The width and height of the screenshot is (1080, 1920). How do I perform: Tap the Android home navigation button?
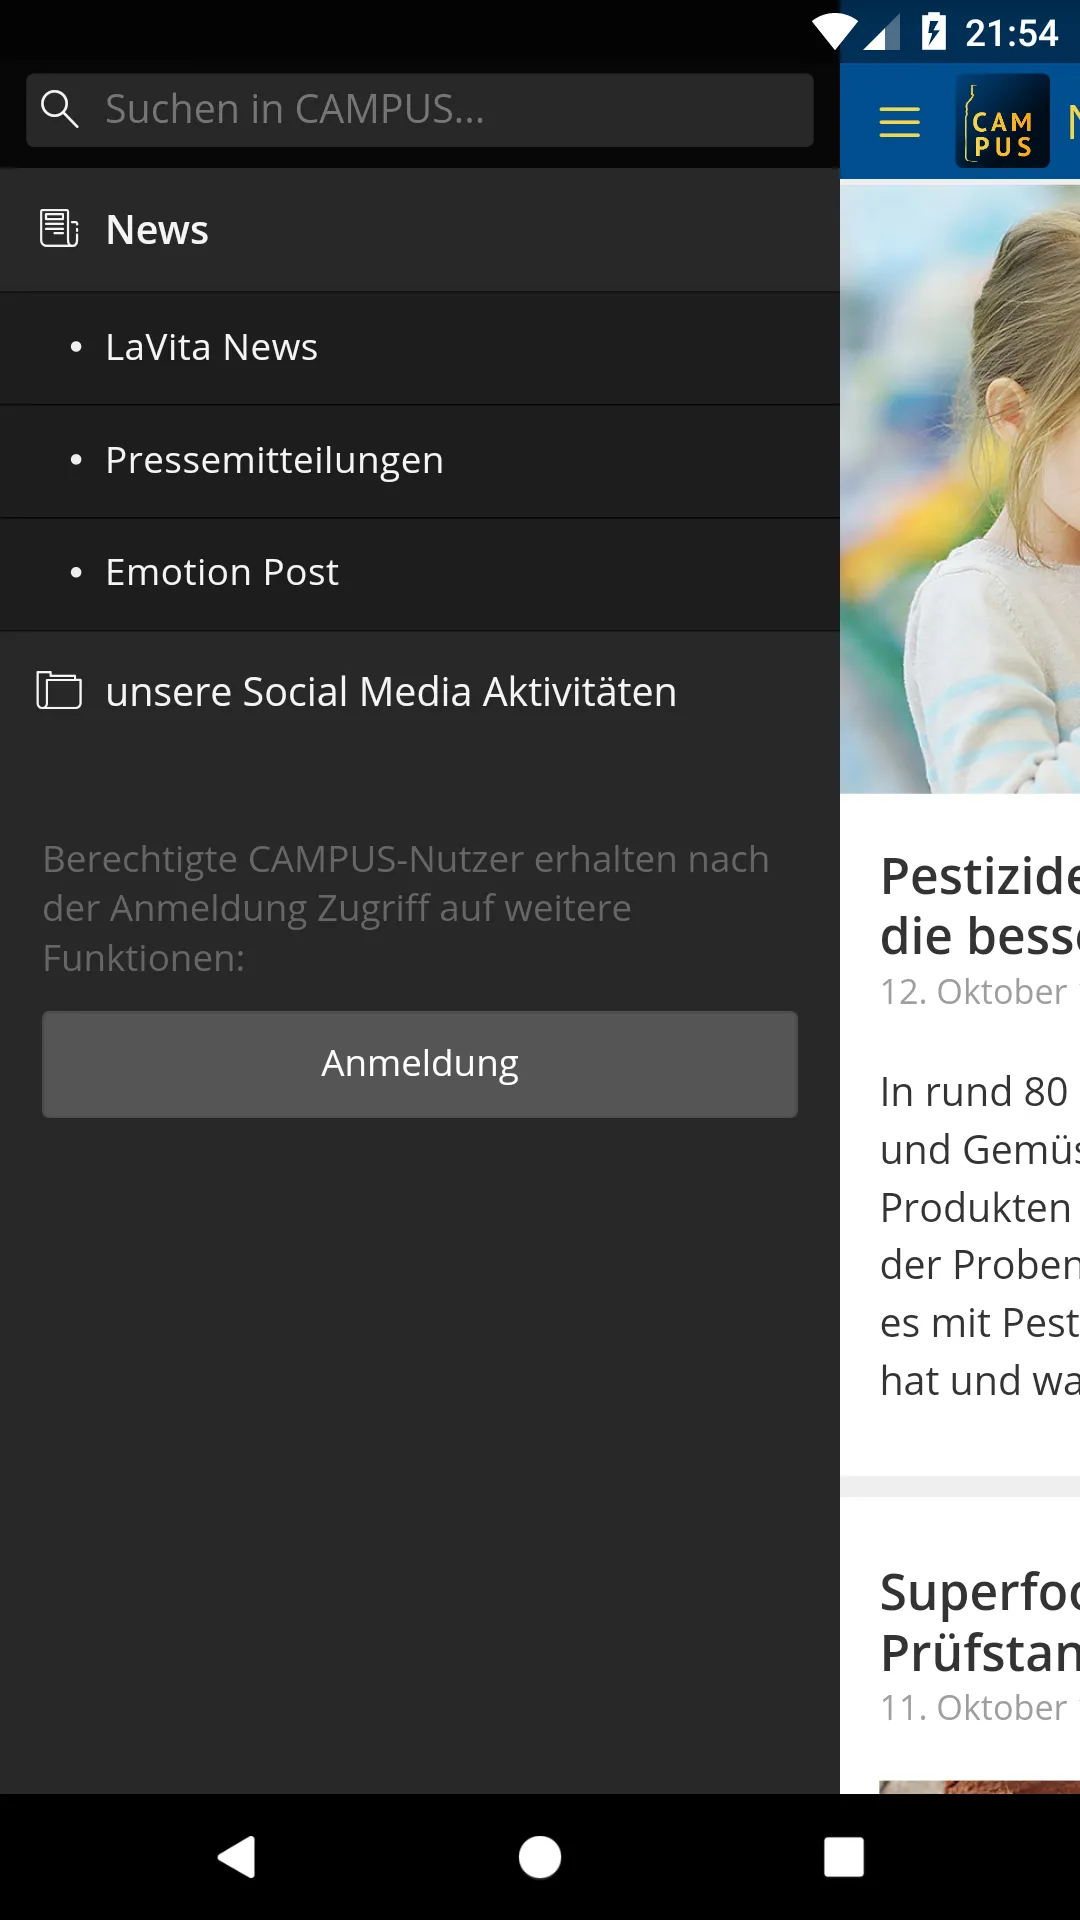[540, 1857]
